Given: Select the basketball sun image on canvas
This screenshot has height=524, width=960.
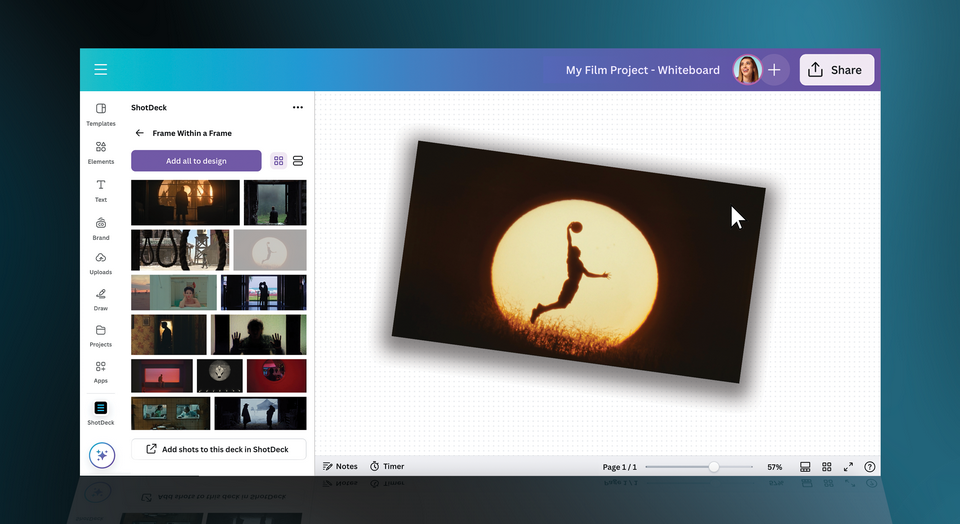Looking at the screenshot, I should (579, 261).
